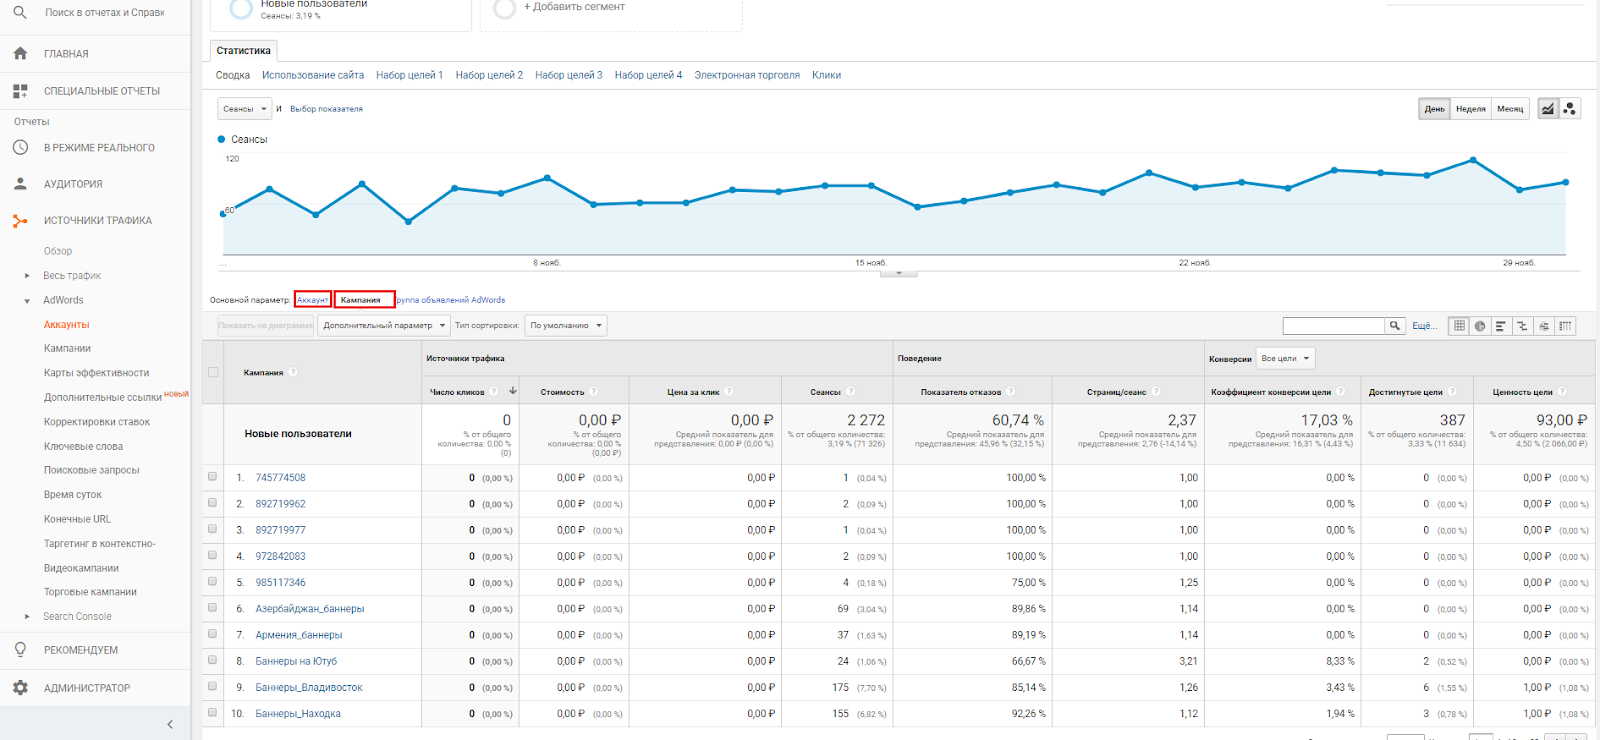Select the comparison view icon

(1523, 326)
